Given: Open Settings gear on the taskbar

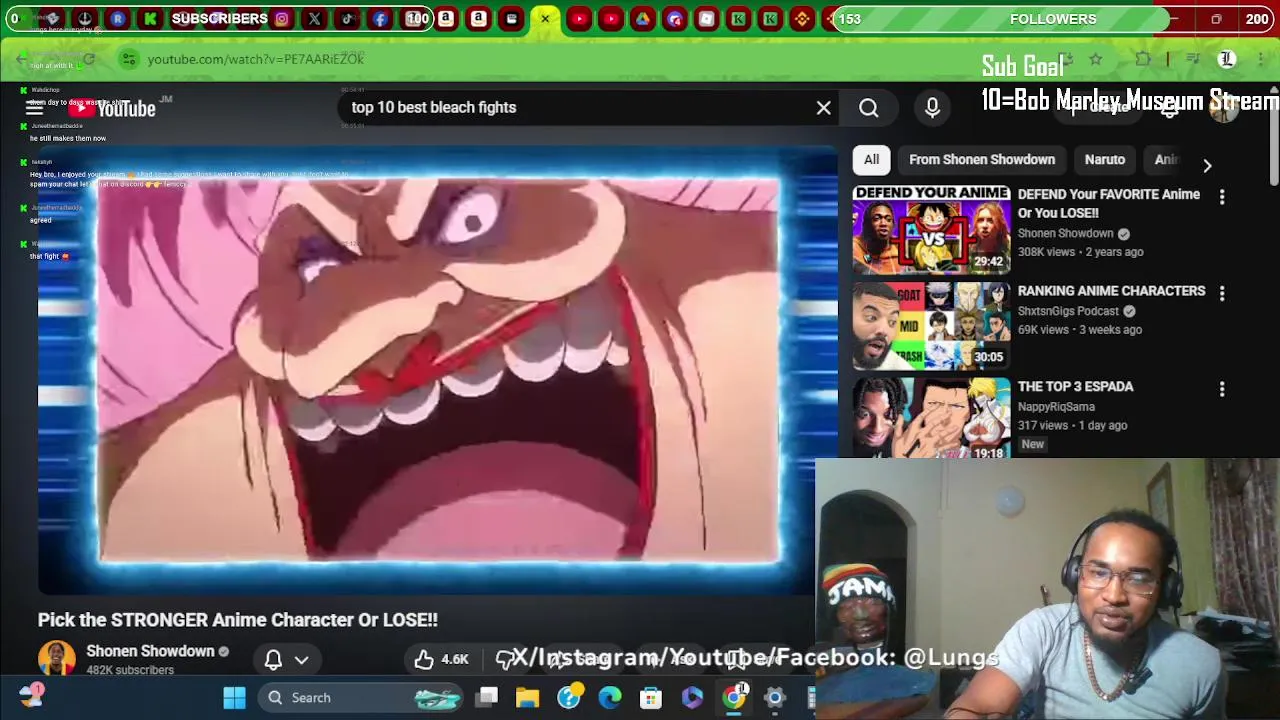Looking at the screenshot, I should point(775,697).
